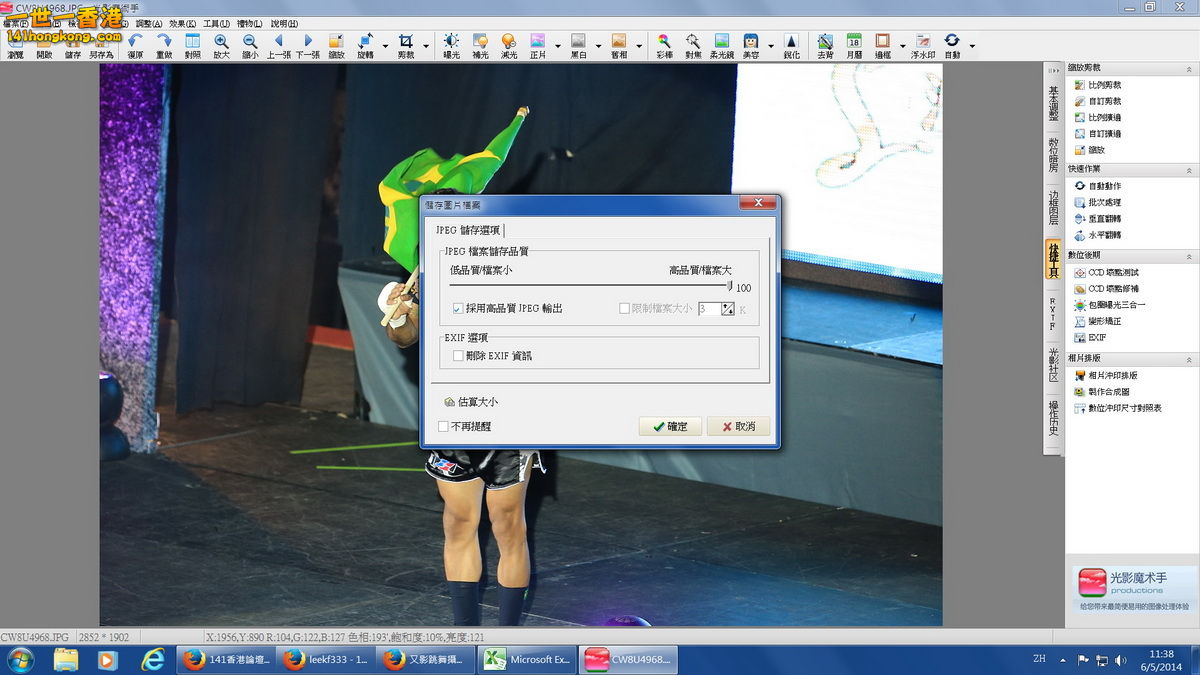
Task: Open the 調整(A) menu
Action: click(x=148, y=23)
